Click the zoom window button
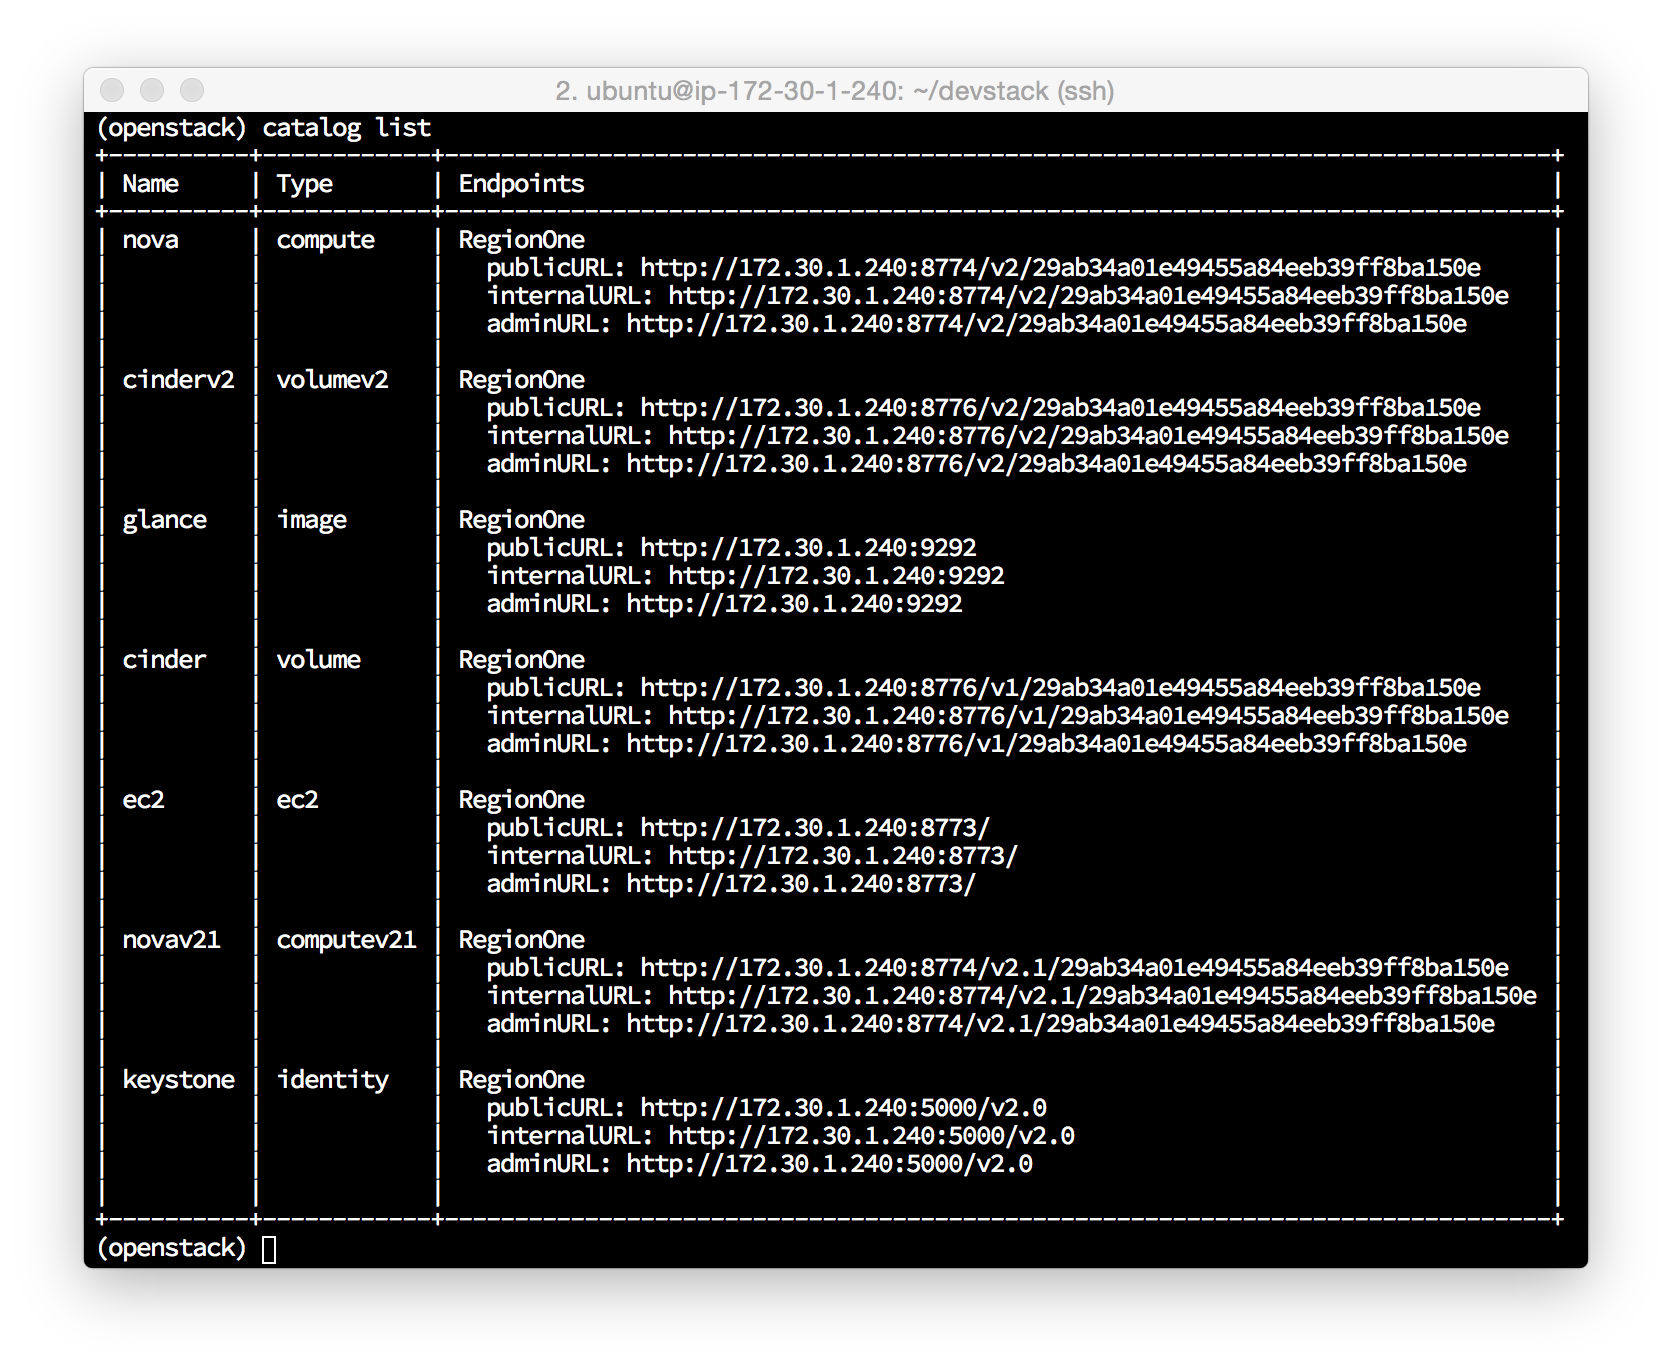 pos(192,91)
